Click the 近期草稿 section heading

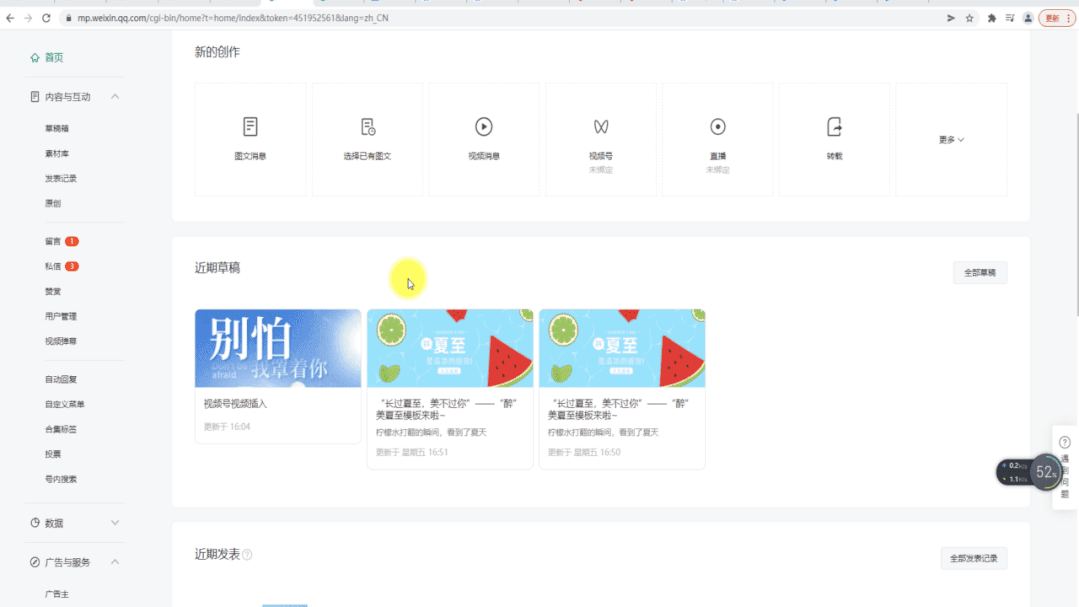coord(217,268)
